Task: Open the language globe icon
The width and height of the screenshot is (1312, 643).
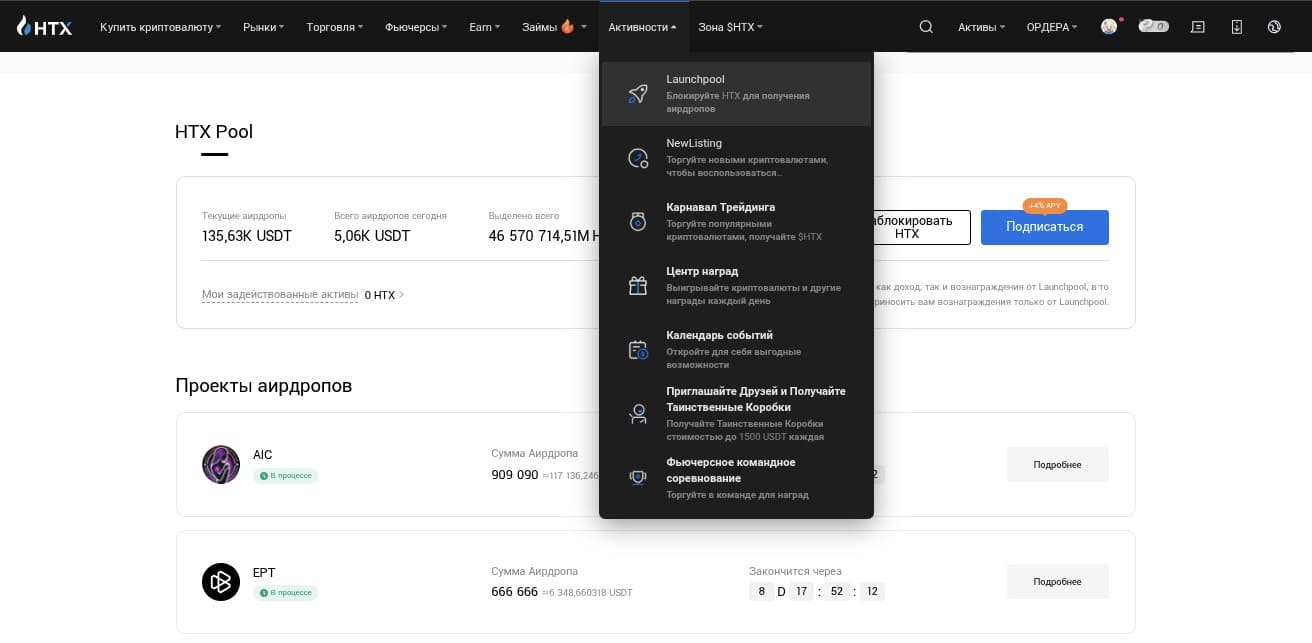Action: point(1274,27)
